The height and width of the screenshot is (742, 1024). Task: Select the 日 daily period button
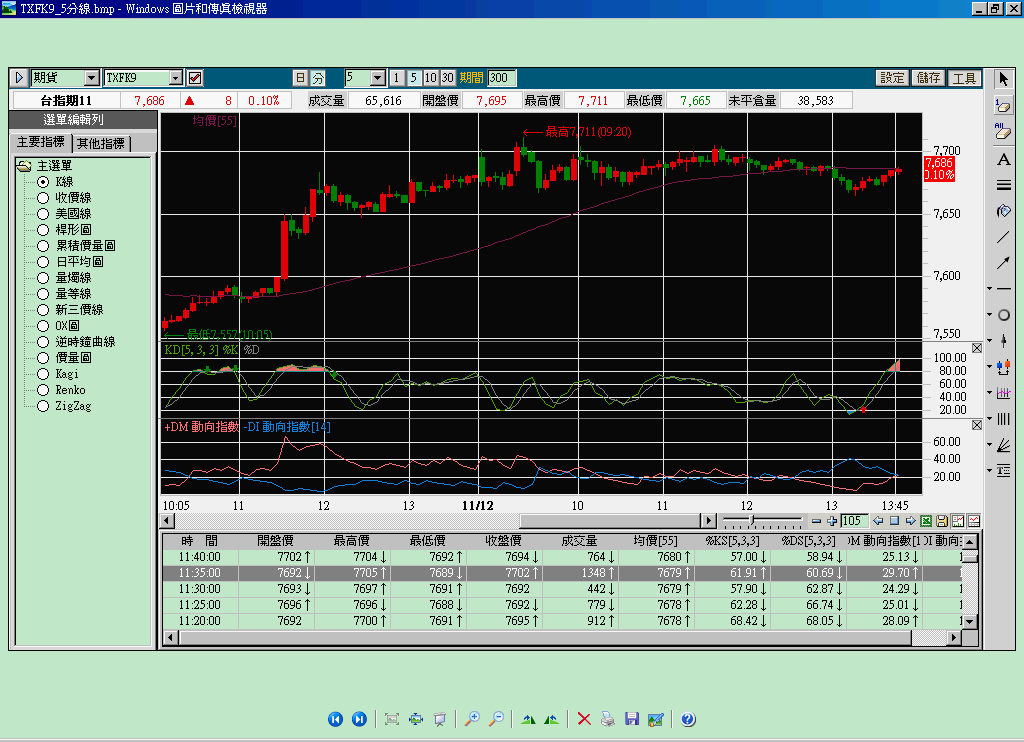pyautogui.click(x=300, y=78)
